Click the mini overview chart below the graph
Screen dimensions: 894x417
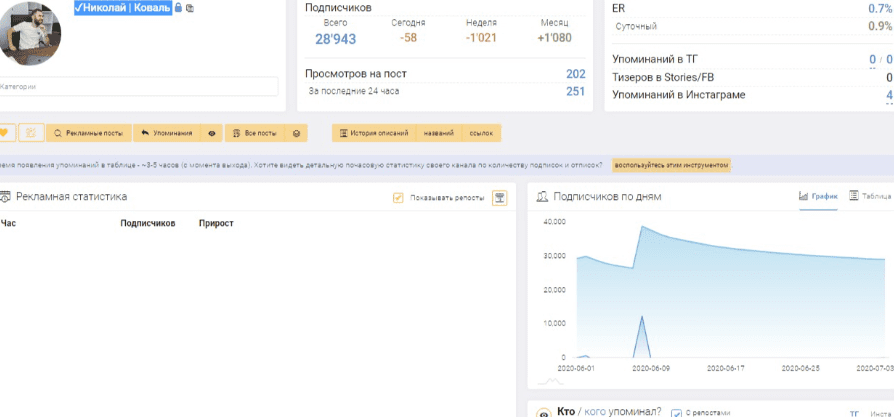point(551,381)
